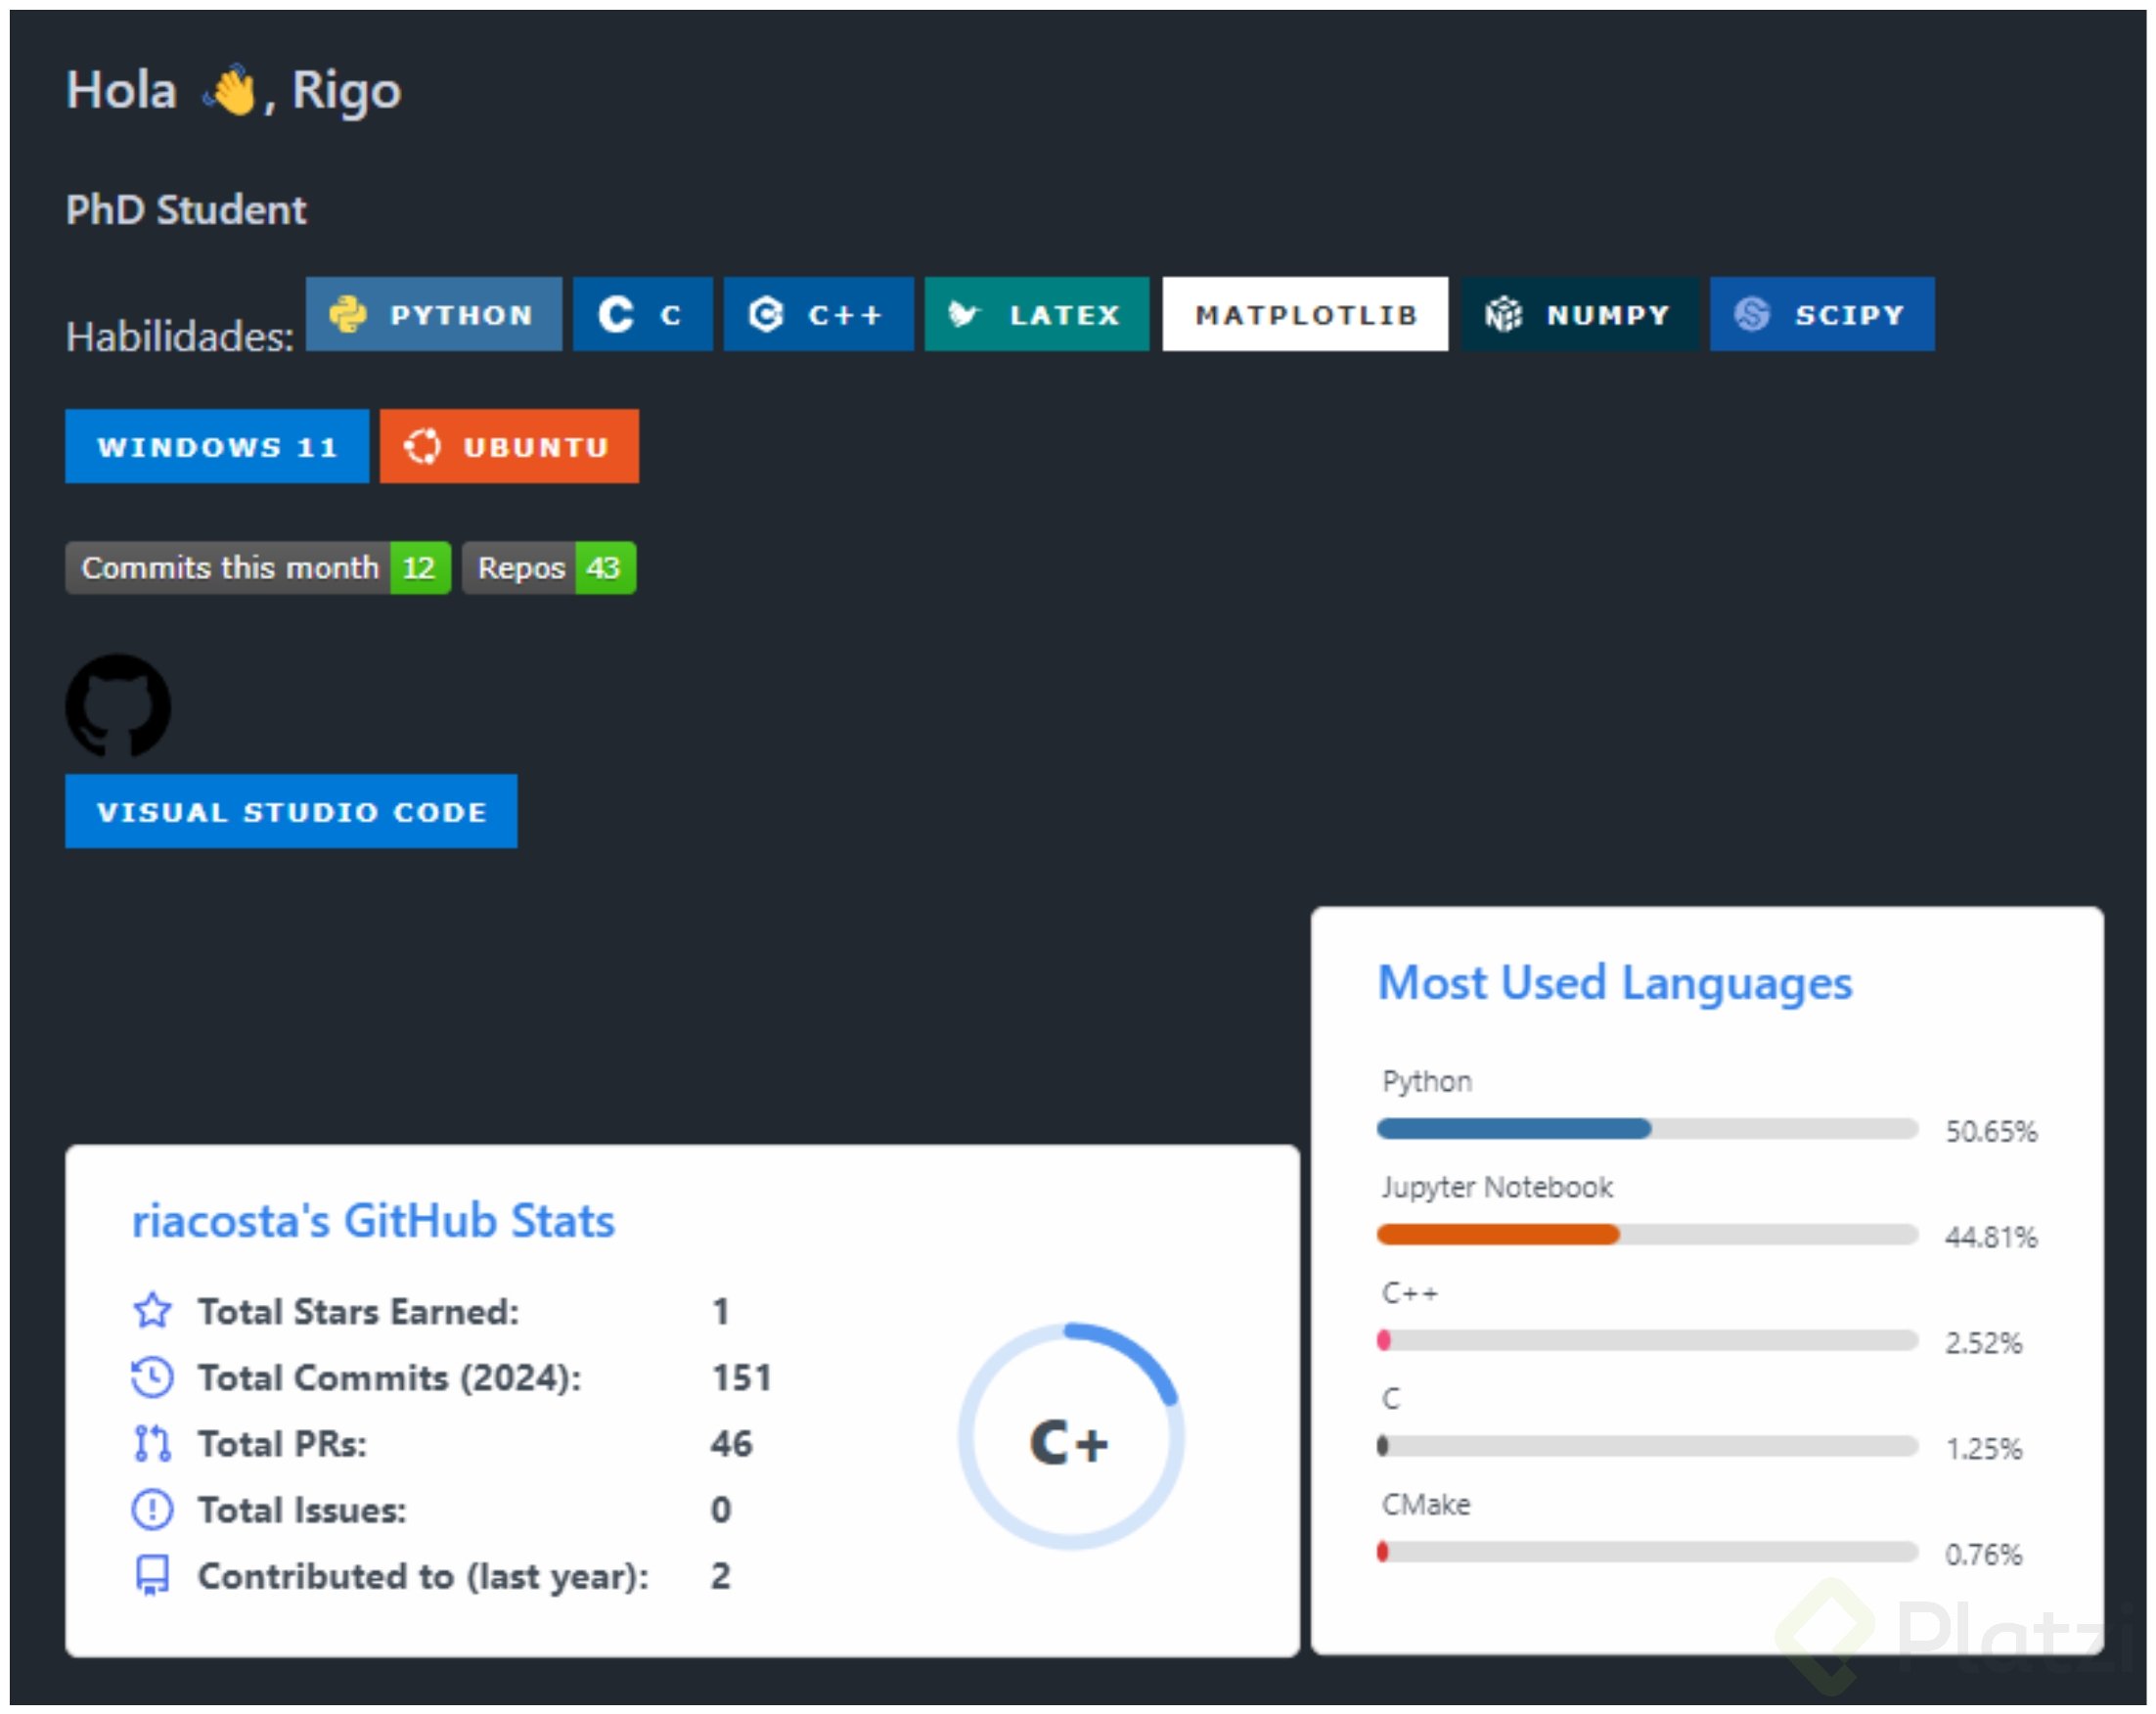Viewport: 2156px width, 1714px height.
Task: Open the Most Used Languages title
Action: point(1614,983)
